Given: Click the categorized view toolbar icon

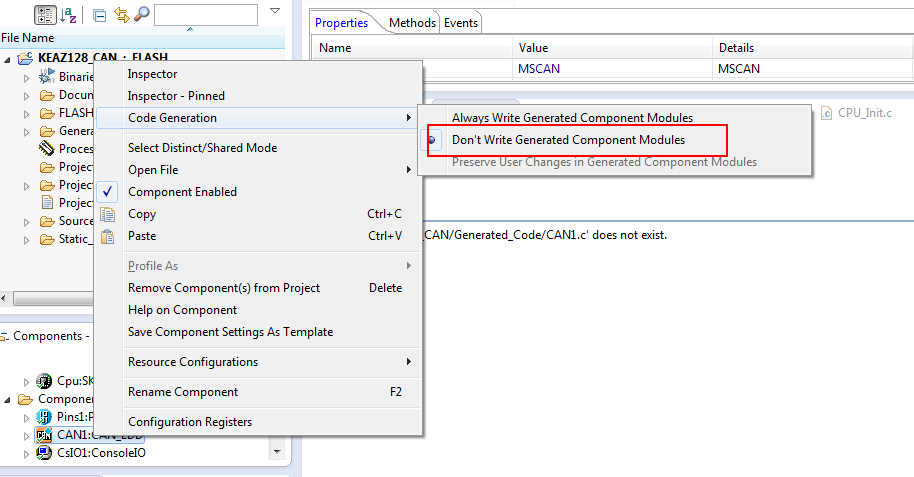Looking at the screenshot, I should [45, 14].
